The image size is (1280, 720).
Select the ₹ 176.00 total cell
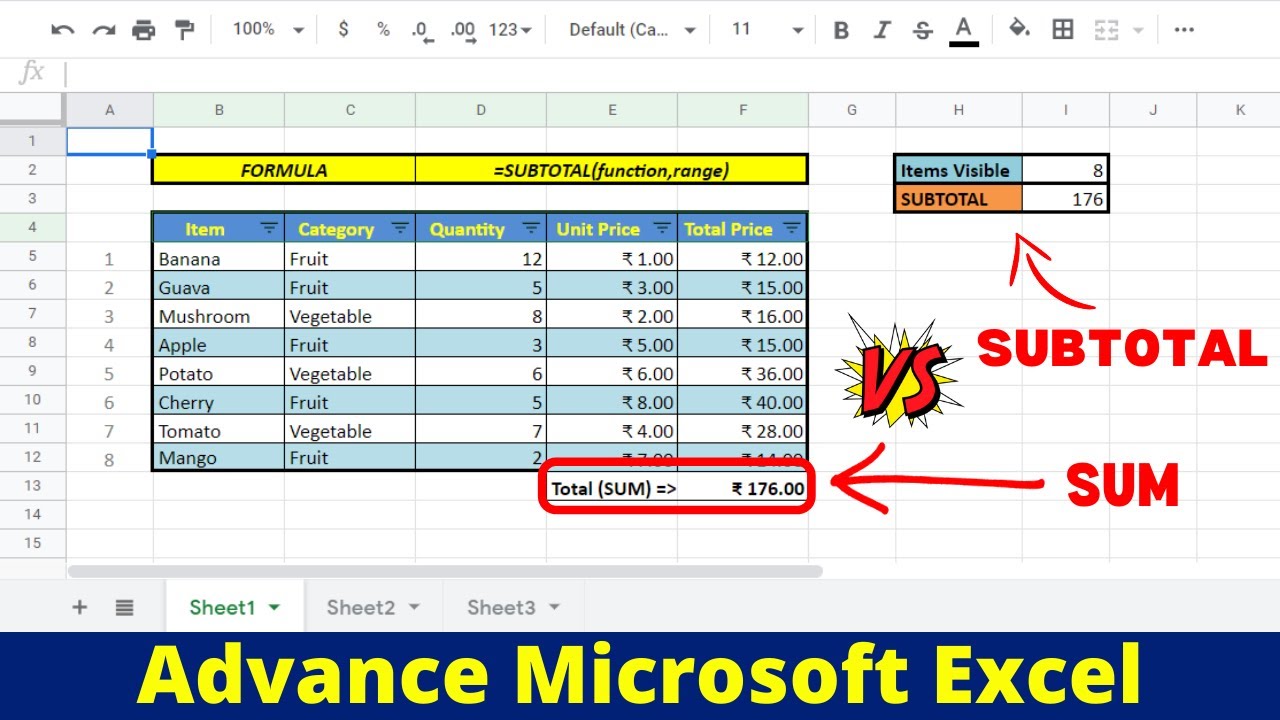[742, 489]
